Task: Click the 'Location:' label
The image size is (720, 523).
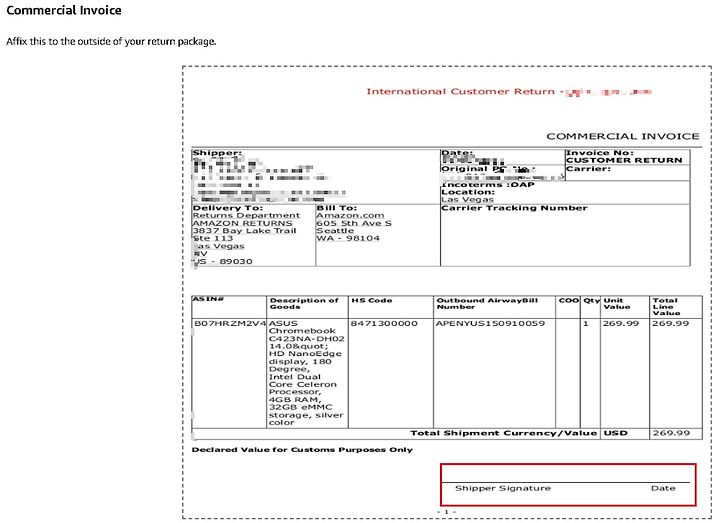Action: [468, 192]
